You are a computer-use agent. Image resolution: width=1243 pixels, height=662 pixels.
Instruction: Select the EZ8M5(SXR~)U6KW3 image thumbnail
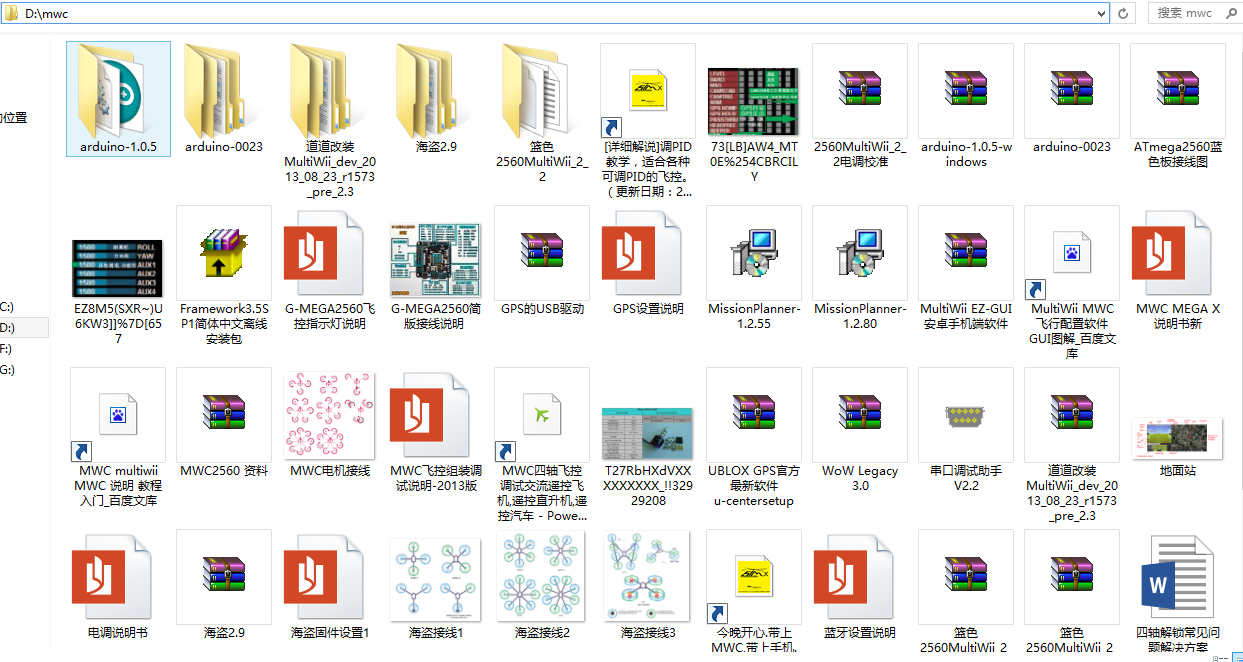point(118,270)
